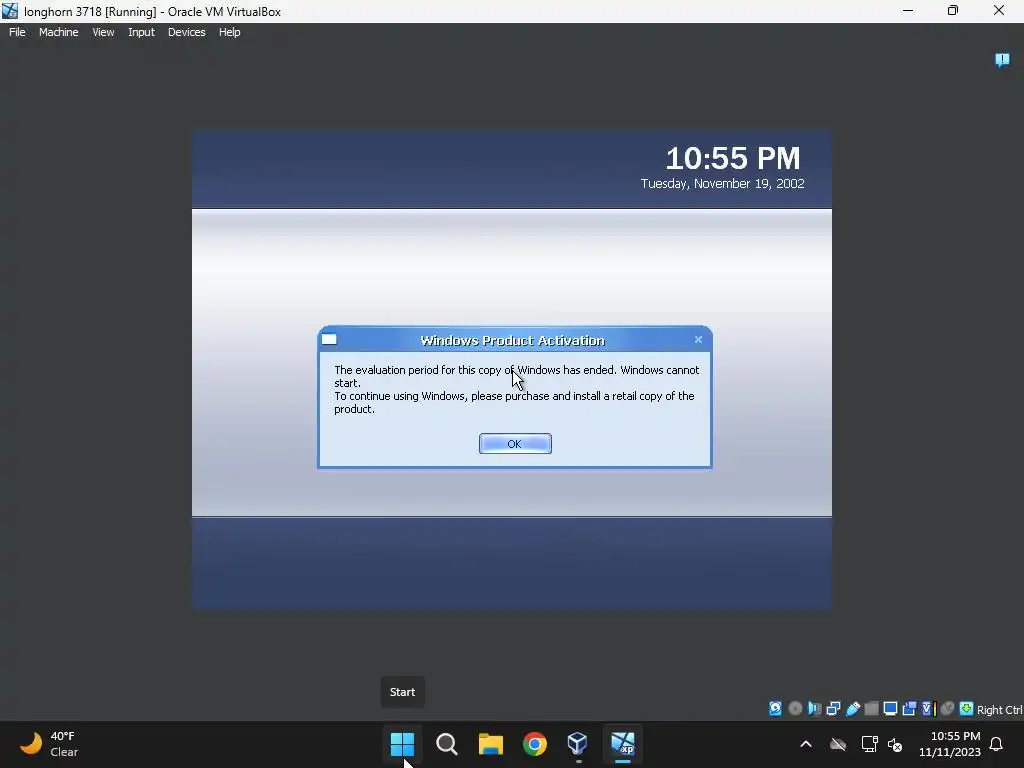Open the network status tray icon
Screen dimensions: 1024x768
coord(869,744)
